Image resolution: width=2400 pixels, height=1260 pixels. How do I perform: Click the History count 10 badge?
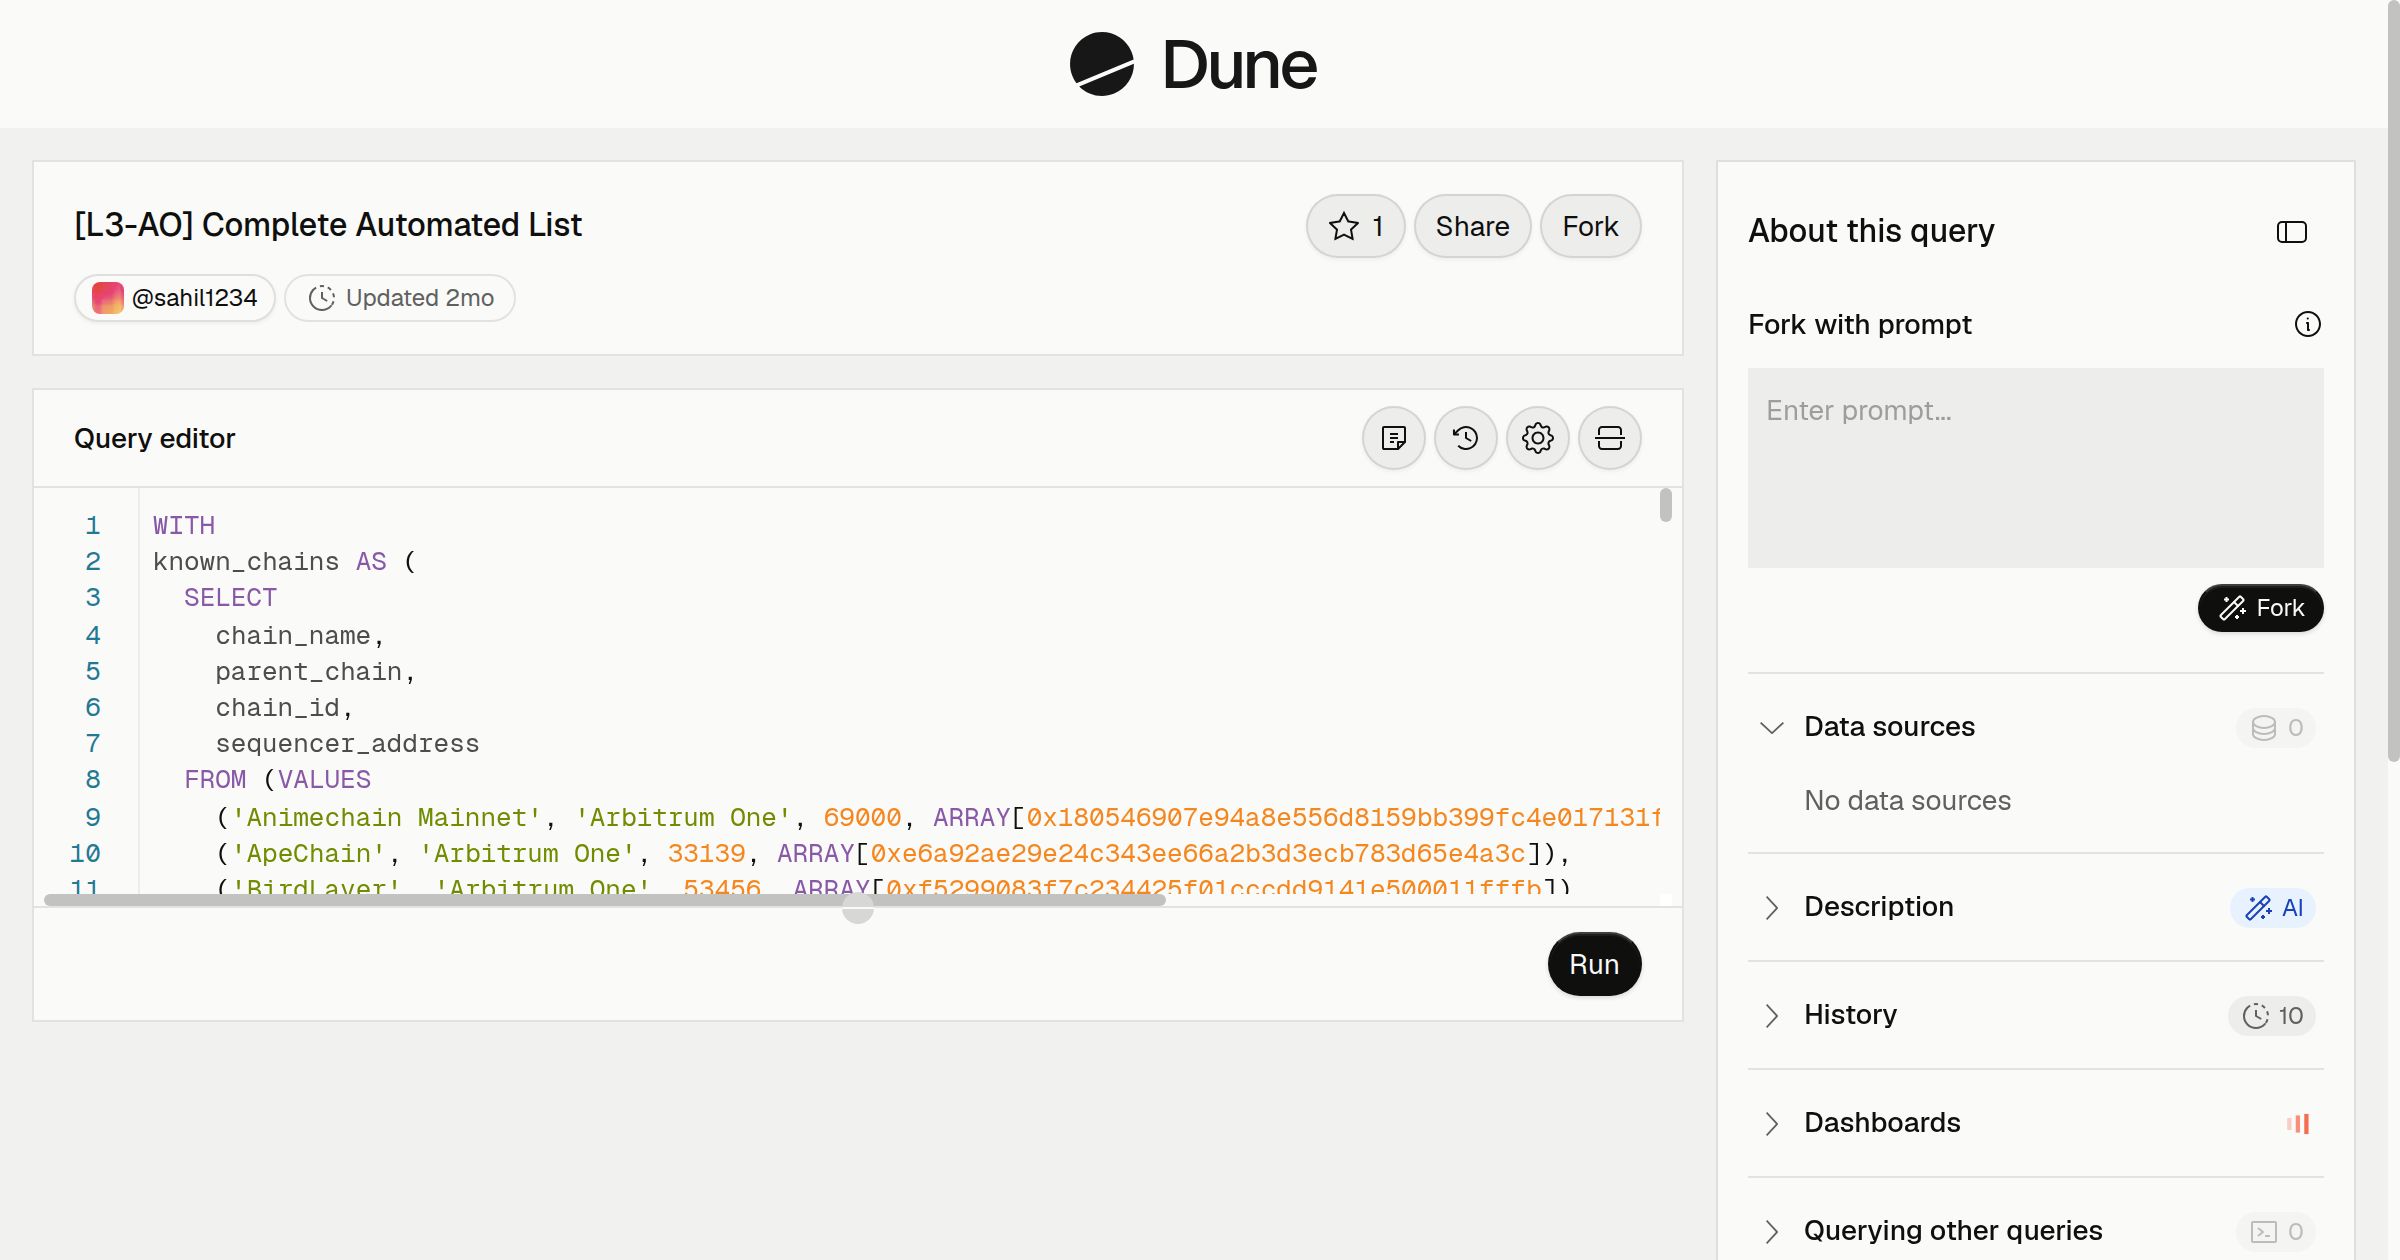(x=2272, y=1015)
